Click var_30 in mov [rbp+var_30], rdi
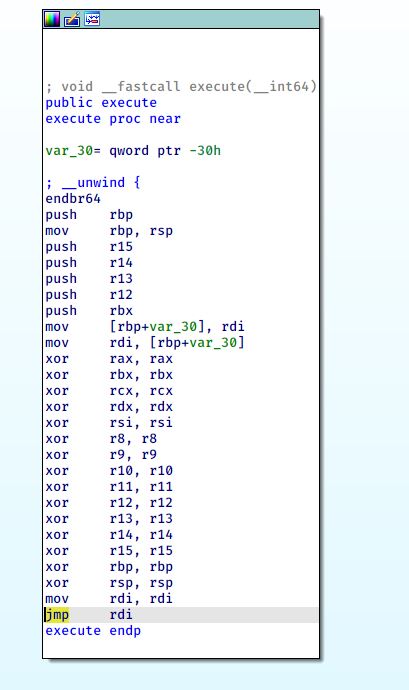409x690 pixels. (173, 327)
